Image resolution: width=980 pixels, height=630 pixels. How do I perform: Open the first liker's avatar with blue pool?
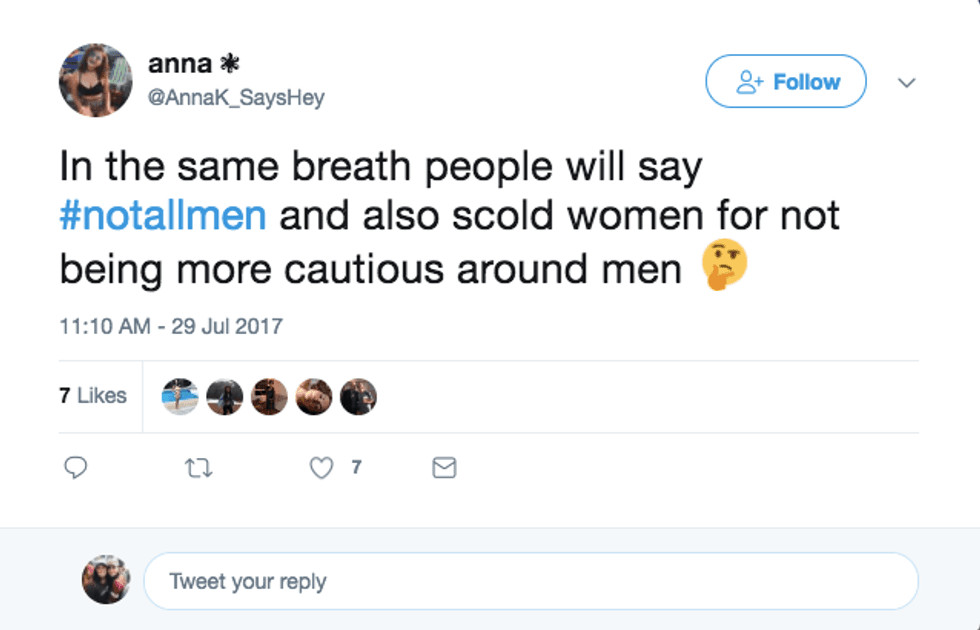tap(180, 397)
